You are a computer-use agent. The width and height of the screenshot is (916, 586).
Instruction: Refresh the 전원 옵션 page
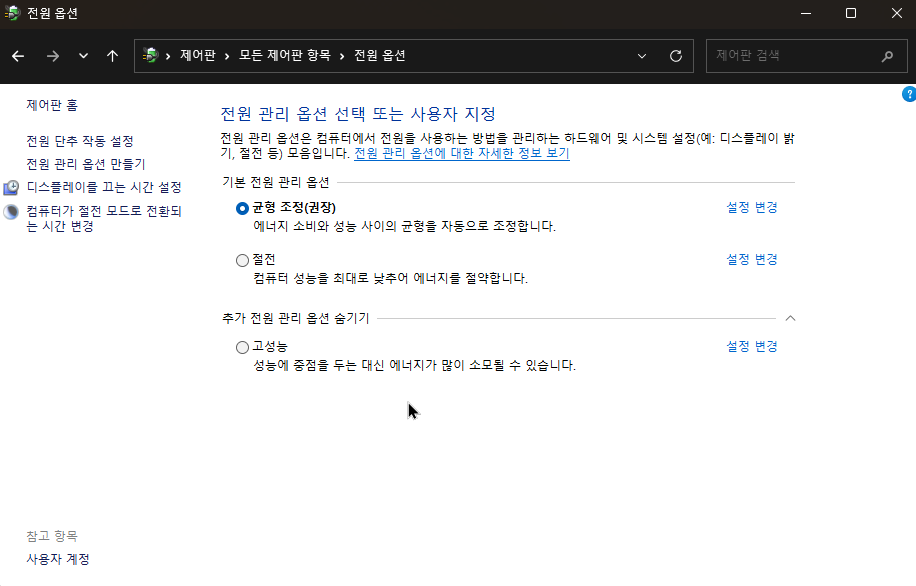tap(676, 56)
